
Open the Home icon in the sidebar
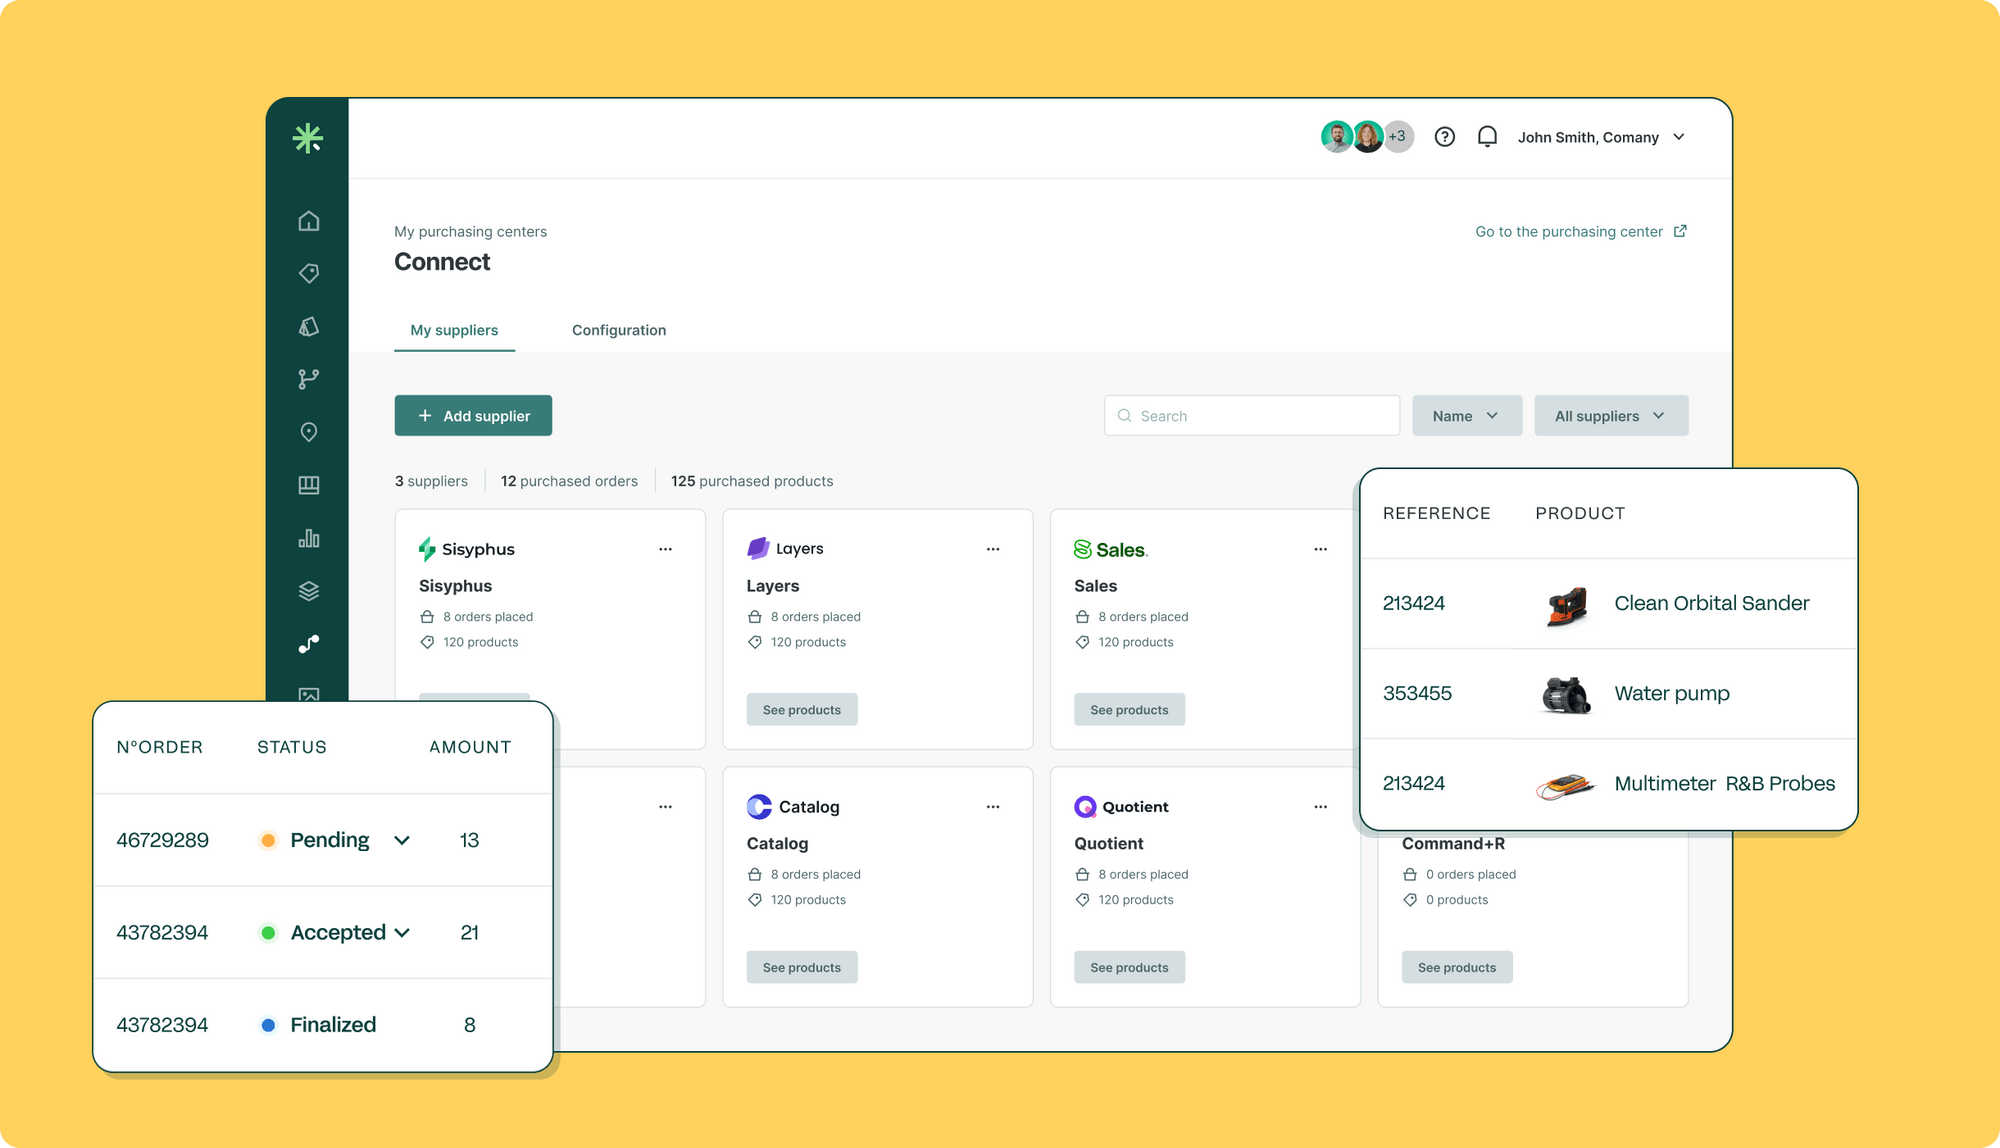pyautogui.click(x=309, y=221)
